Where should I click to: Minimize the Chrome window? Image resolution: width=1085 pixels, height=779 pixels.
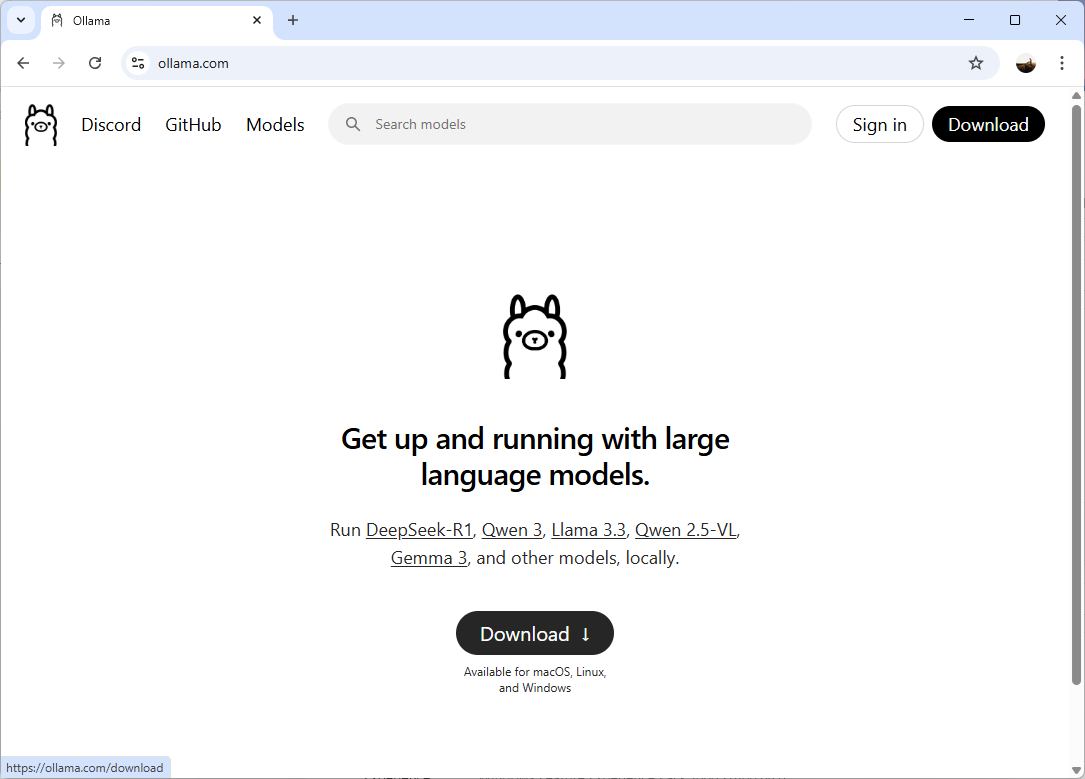969,20
